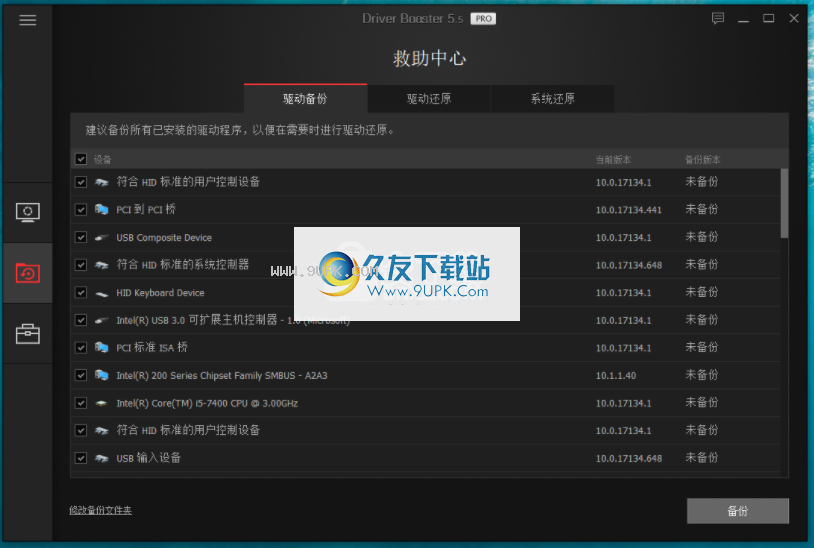Viewport: 814px width, 548px height.
Task: Click the 备份版本 column header
Action: tap(702, 159)
